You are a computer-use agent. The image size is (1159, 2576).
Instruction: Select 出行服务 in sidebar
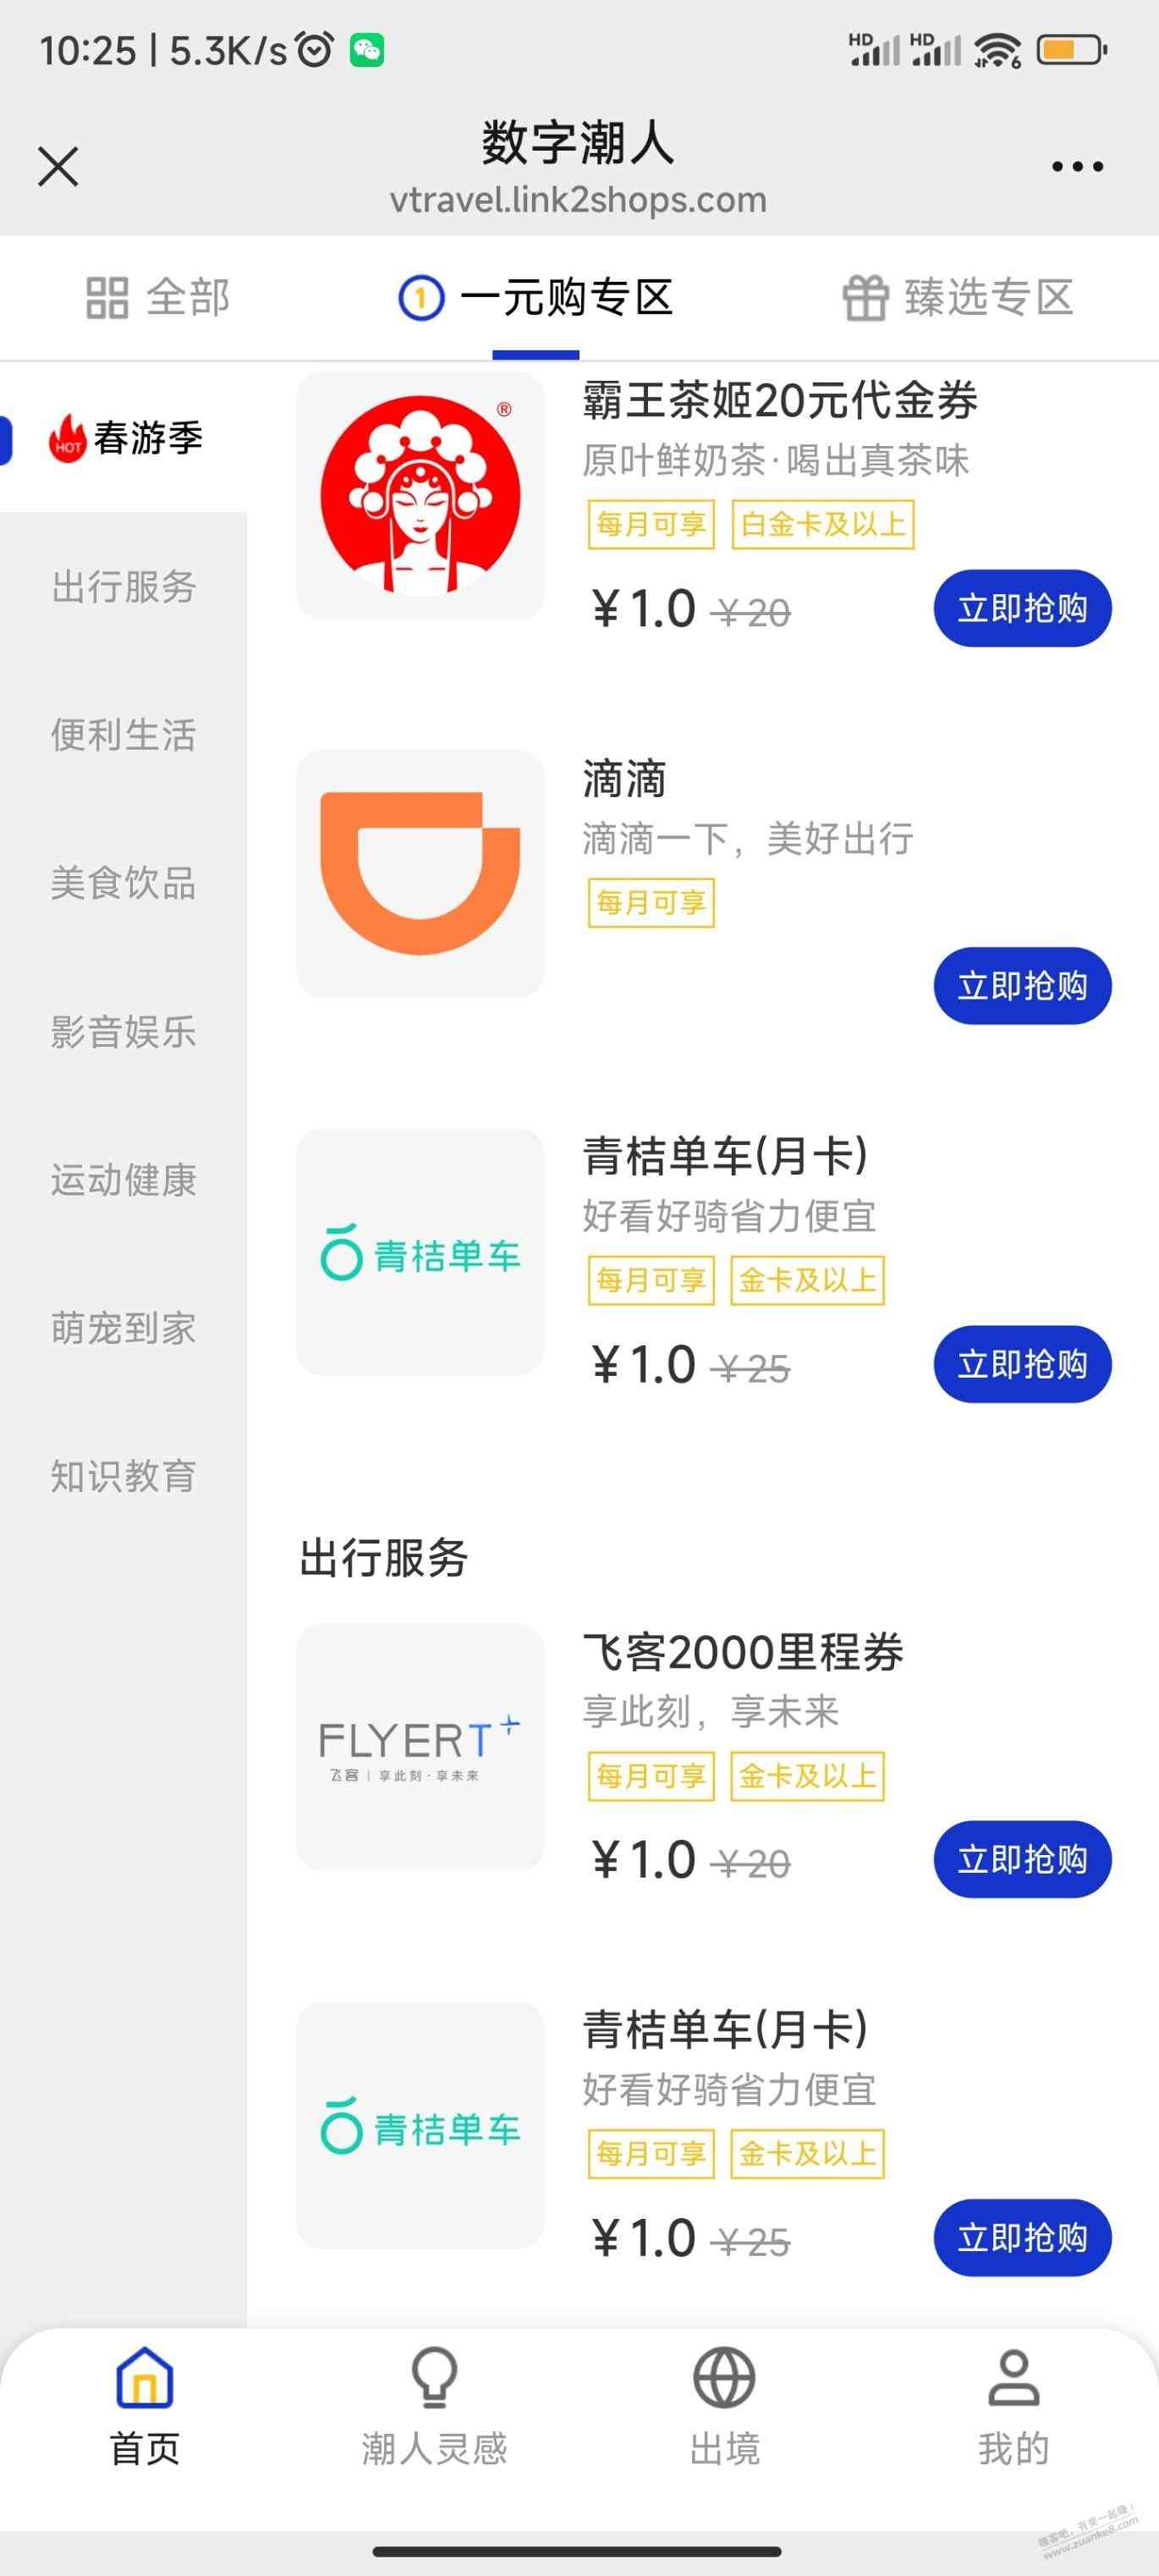tap(124, 587)
